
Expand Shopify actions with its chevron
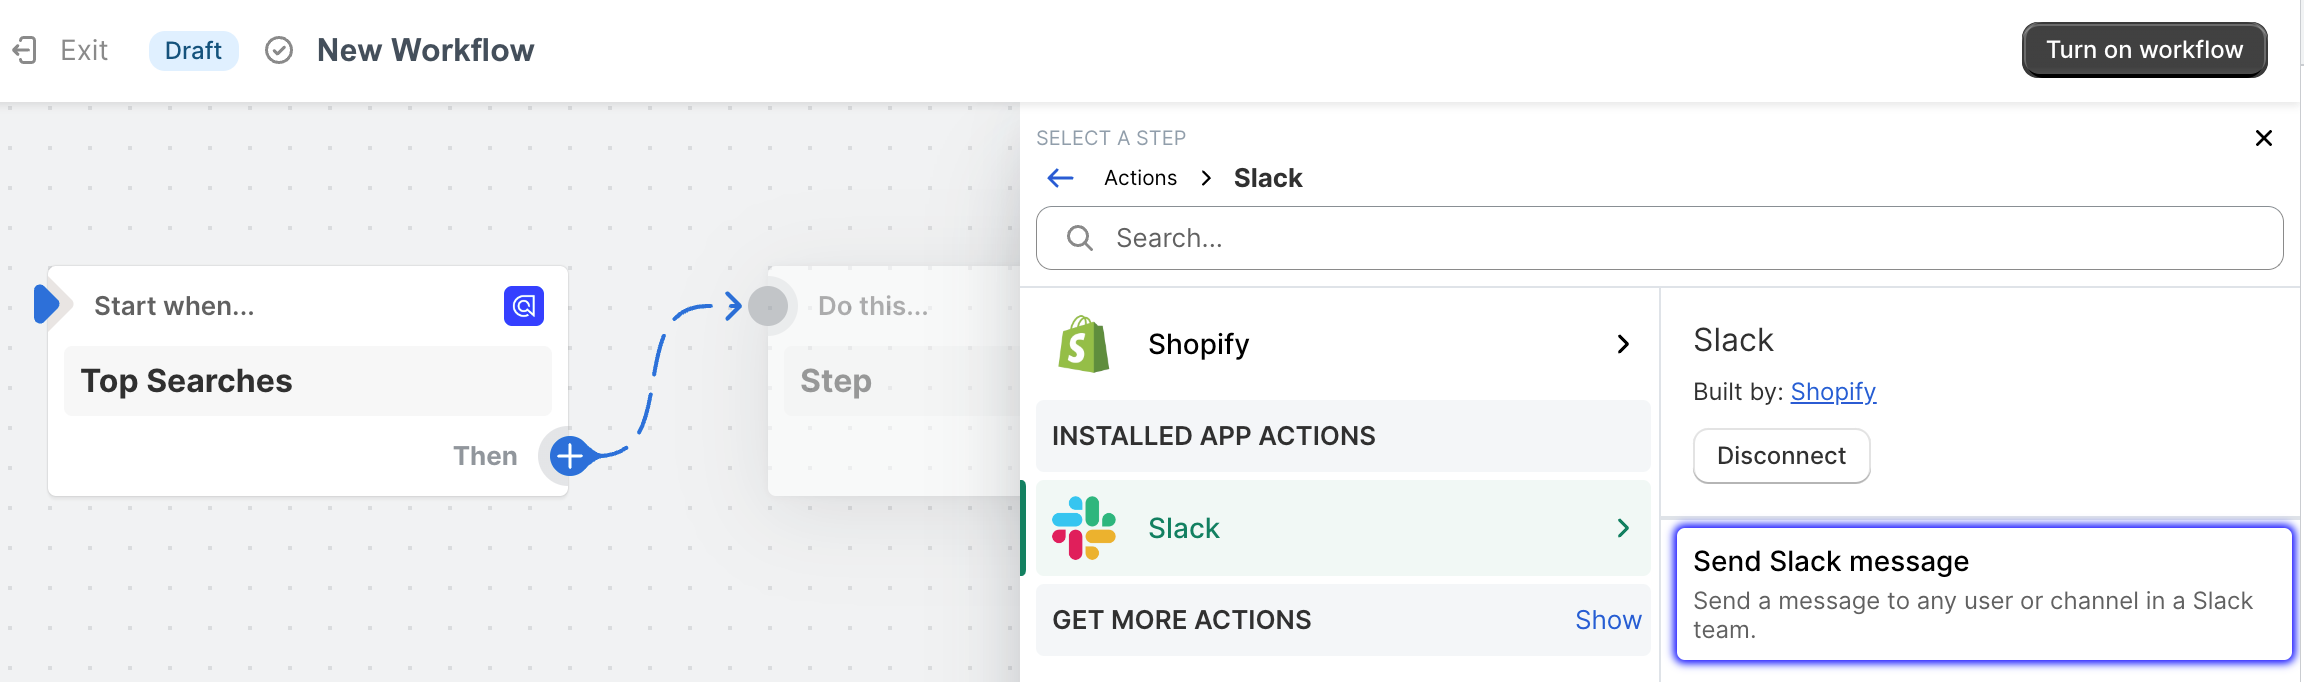(x=1623, y=343)
